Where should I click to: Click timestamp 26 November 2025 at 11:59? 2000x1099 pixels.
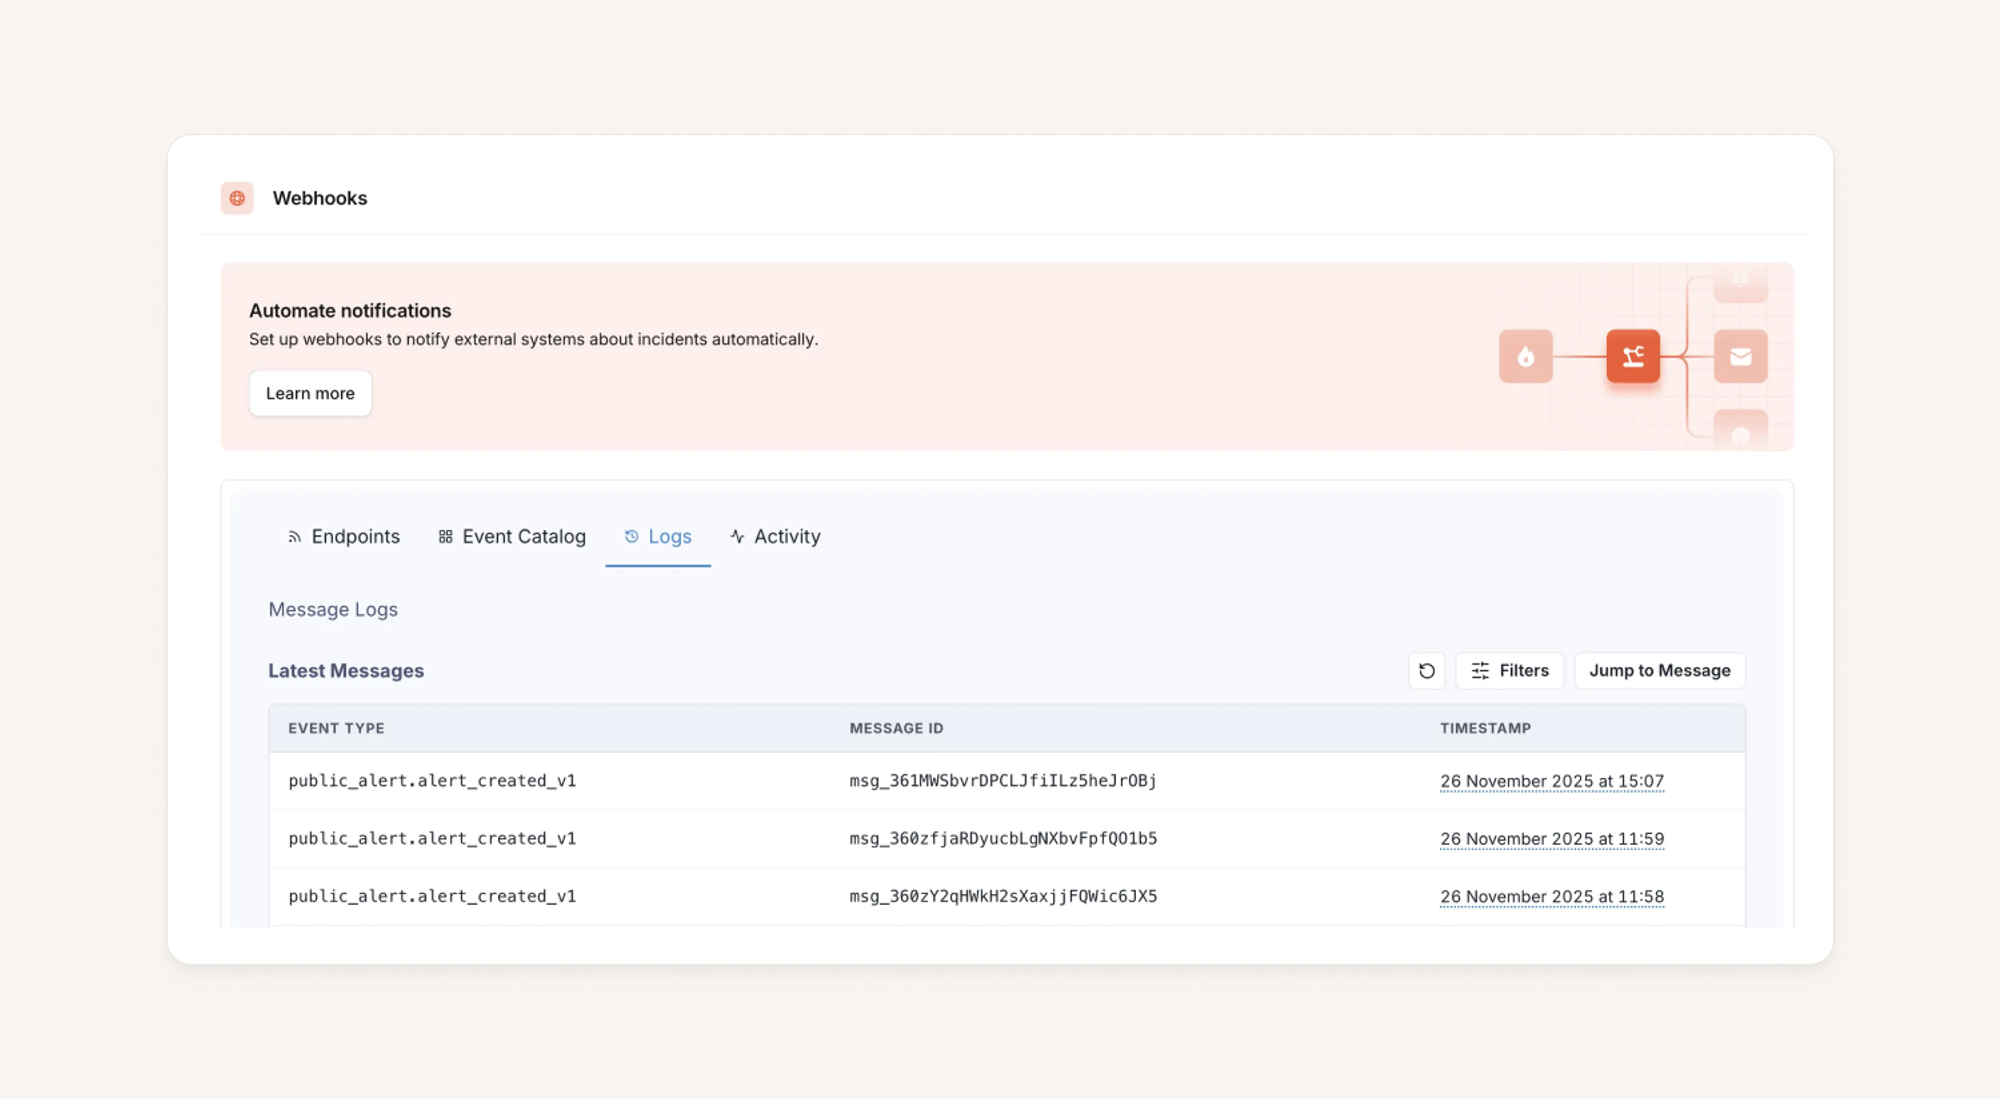pyautogui.click(x=1551, y=839)
